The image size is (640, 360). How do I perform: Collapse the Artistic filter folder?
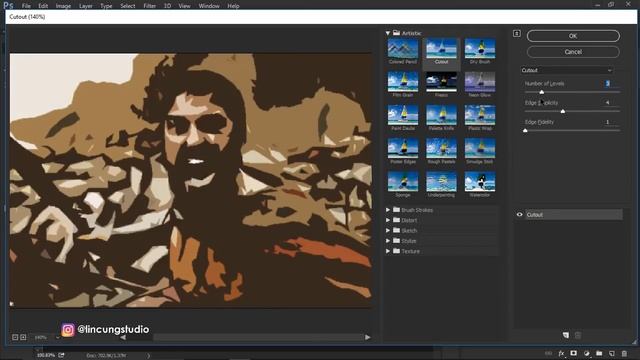coord(388,33)
